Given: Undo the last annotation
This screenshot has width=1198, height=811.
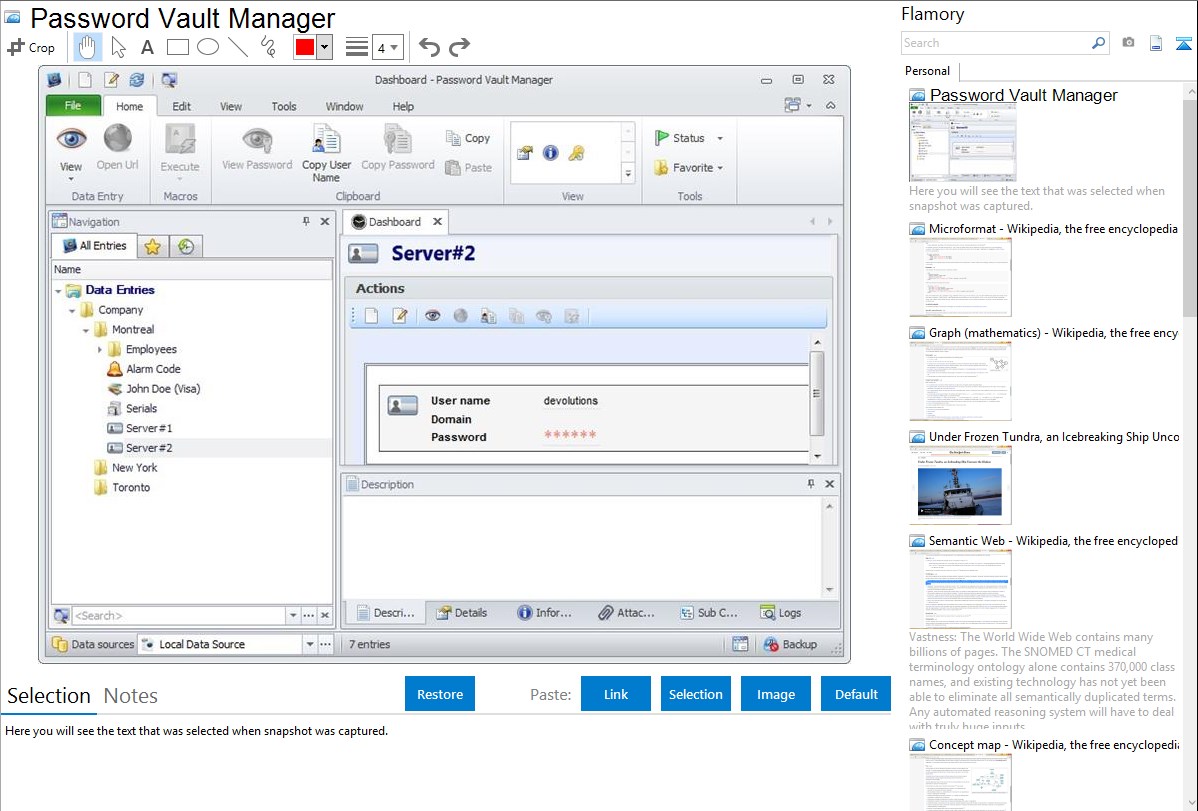Looking at the screenshot, I should click(429, 47).
